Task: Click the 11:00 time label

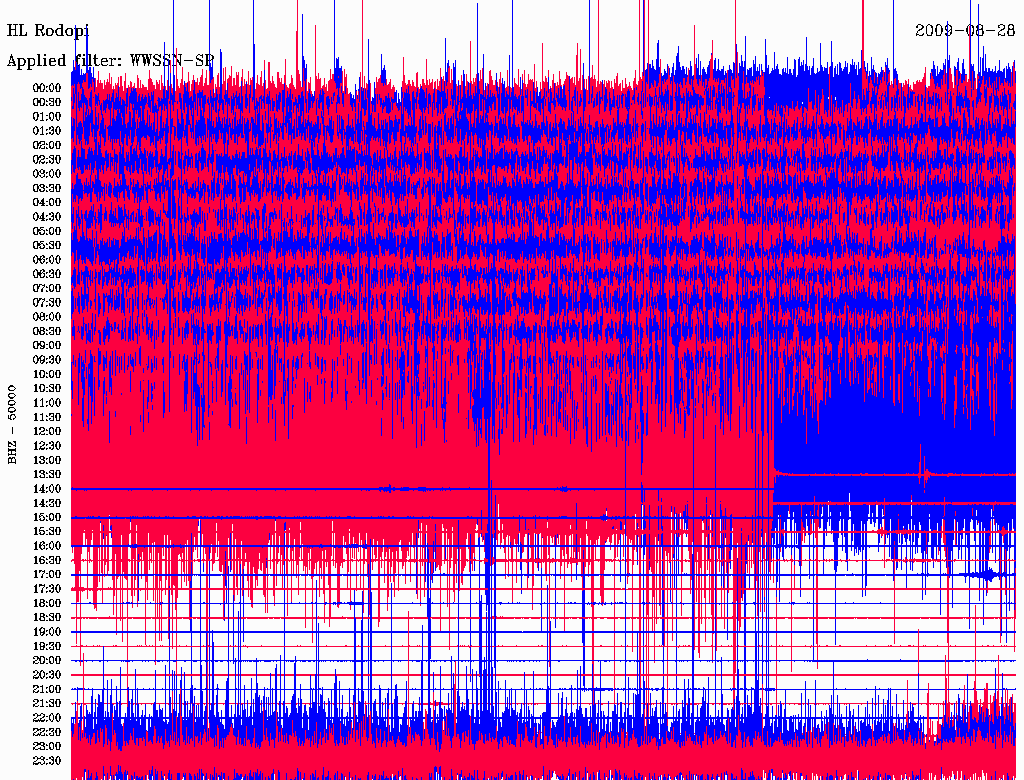Action: pyautogui.click(x=47, y=403)
